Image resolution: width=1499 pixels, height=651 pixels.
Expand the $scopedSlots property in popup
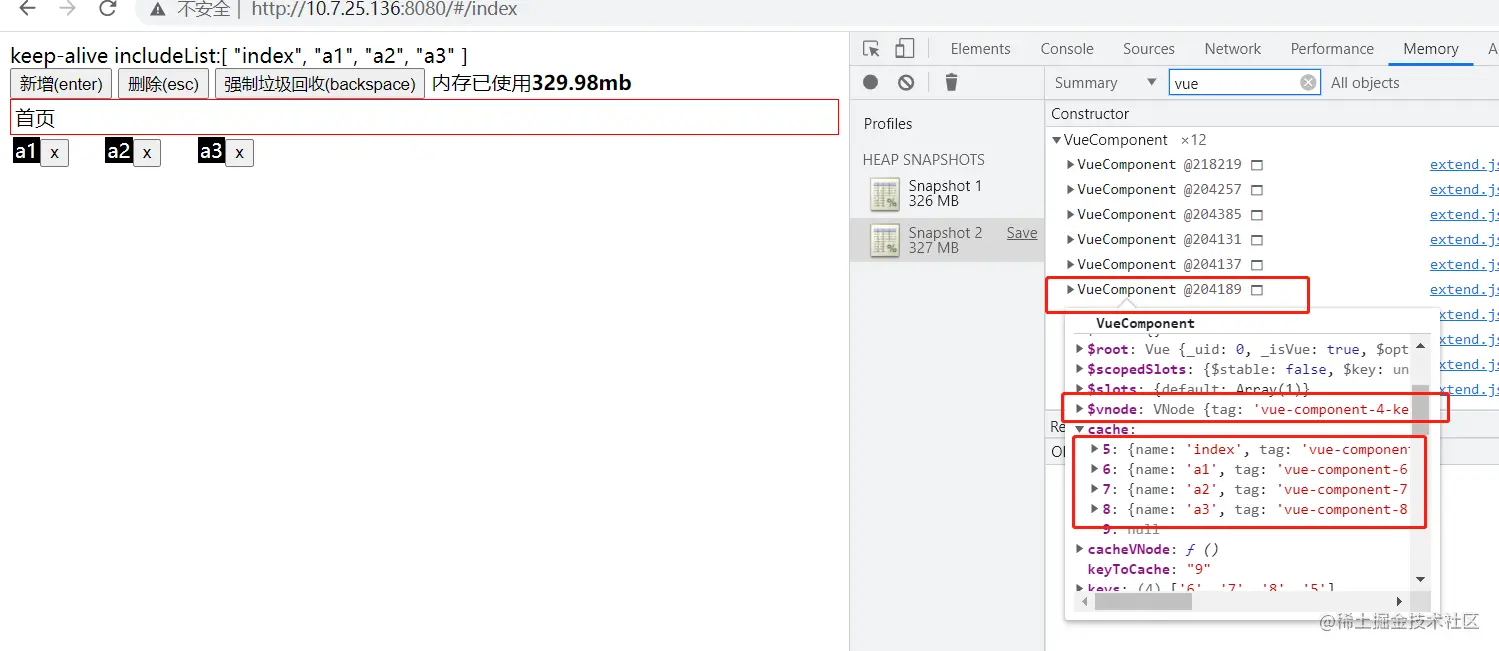[1079, 369]
